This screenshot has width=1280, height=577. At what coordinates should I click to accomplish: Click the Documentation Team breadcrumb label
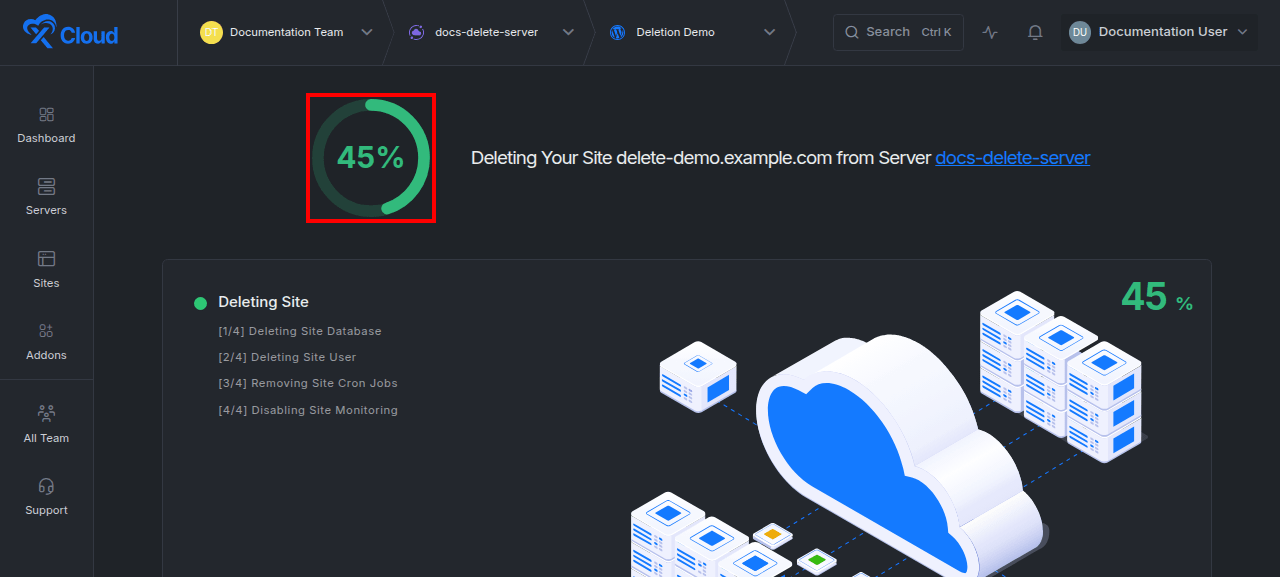pyautogui.click(x=286, y=32)
